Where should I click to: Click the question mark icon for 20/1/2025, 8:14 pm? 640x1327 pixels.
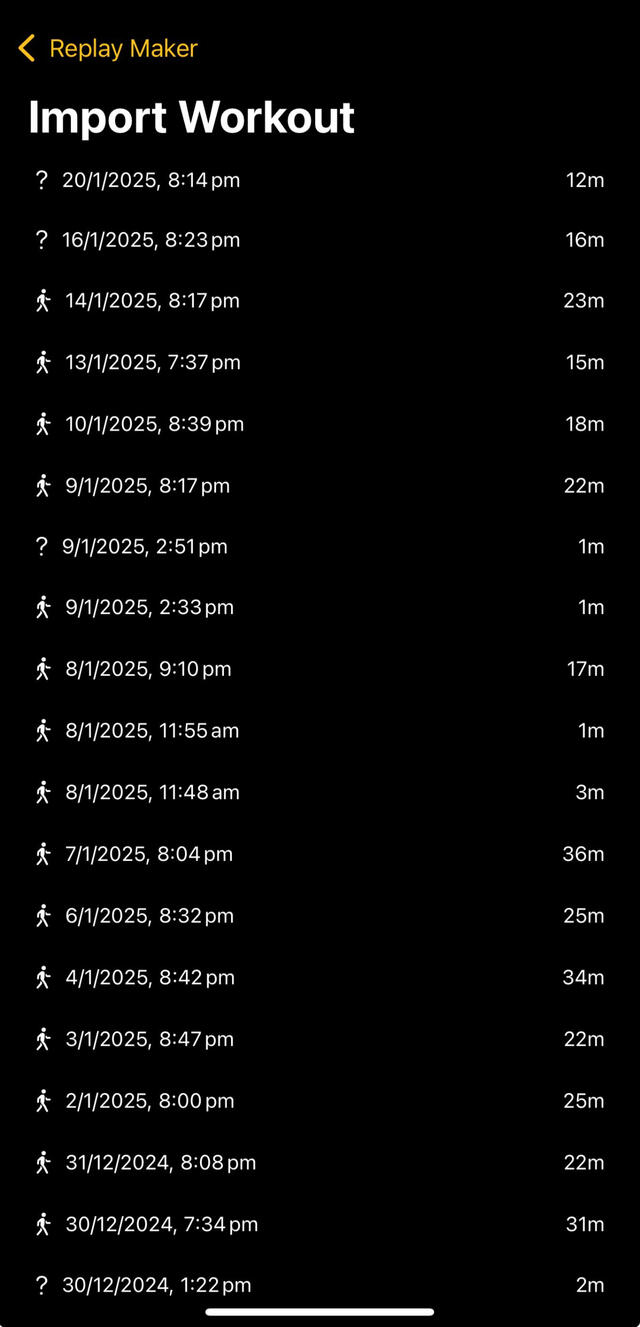[41, 180]
